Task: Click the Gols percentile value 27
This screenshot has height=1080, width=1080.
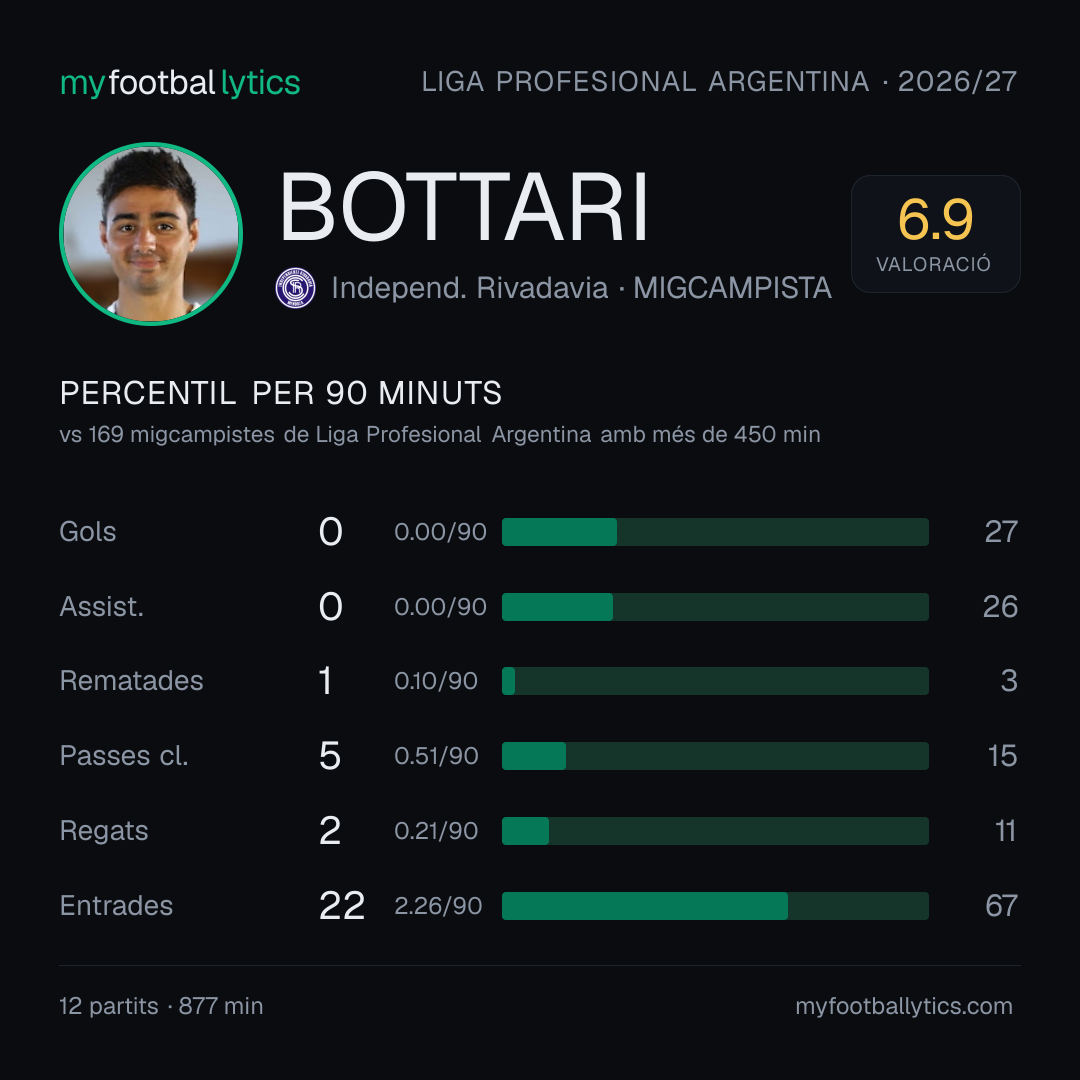Action: (x=1001, y=532)
